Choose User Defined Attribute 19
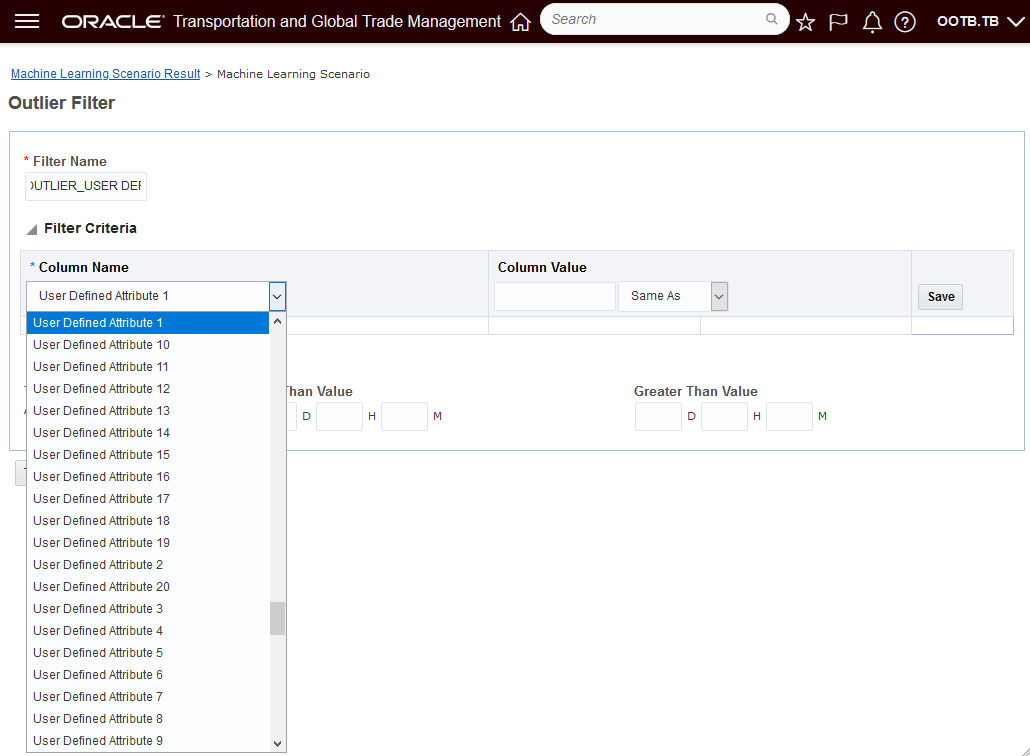The height and width of the screenshot is (756, 1030). click(x=148, y=543)
